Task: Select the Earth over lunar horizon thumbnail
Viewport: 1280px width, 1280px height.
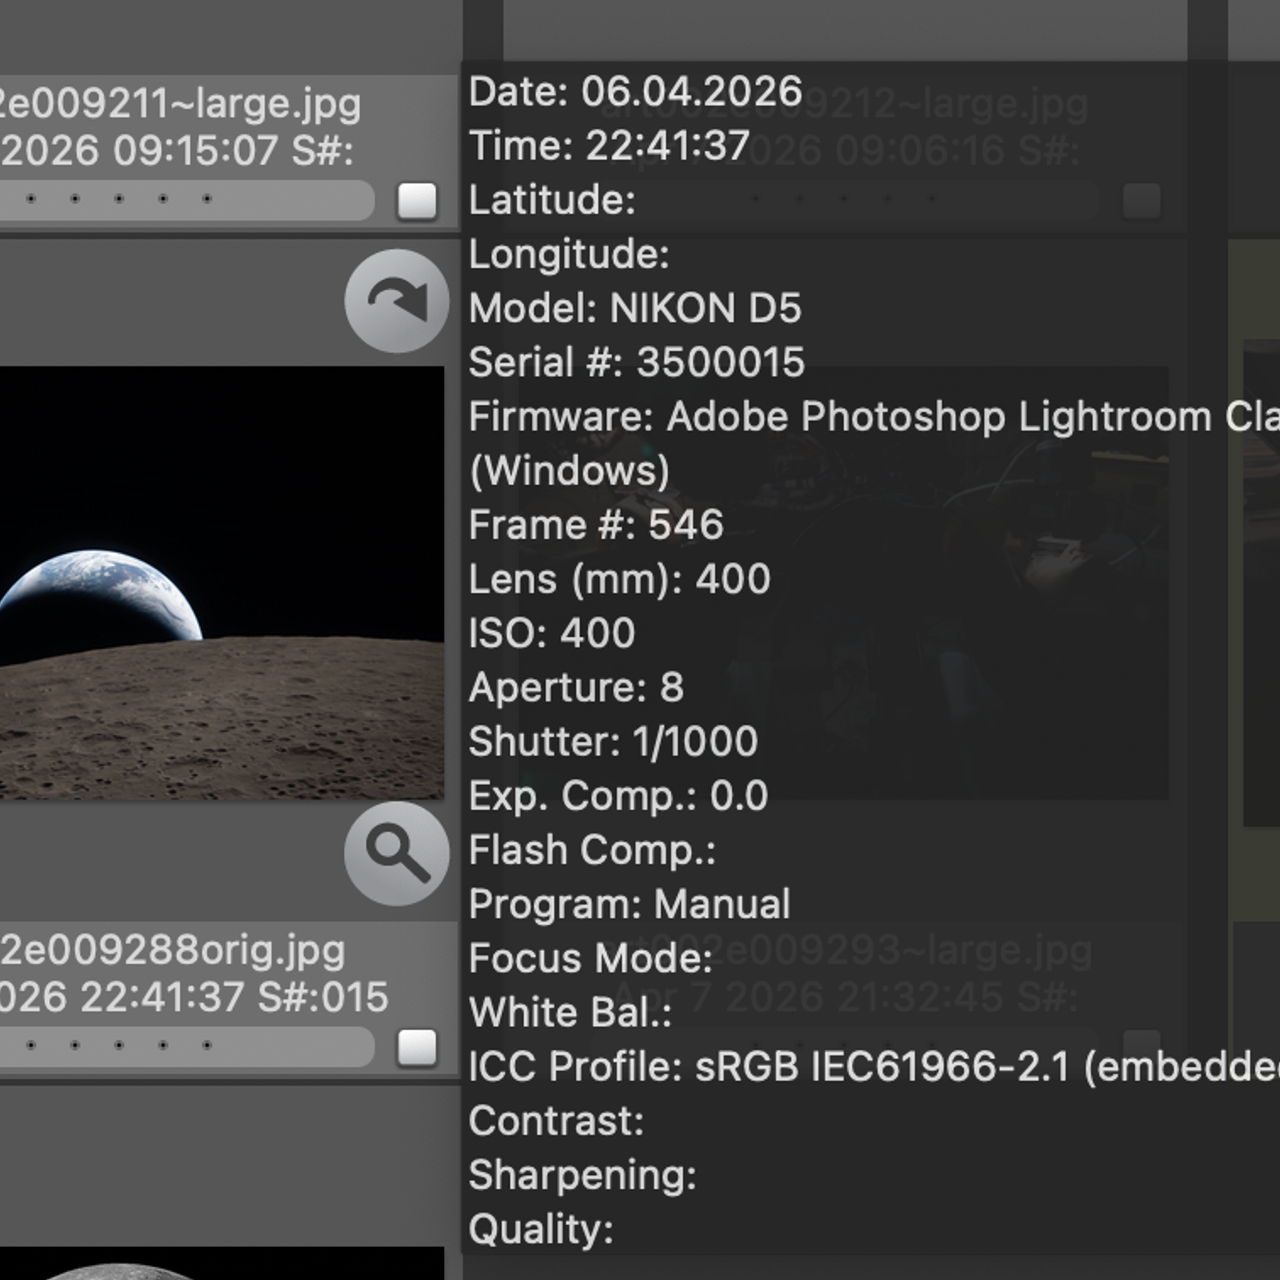Action: point(220,583)
